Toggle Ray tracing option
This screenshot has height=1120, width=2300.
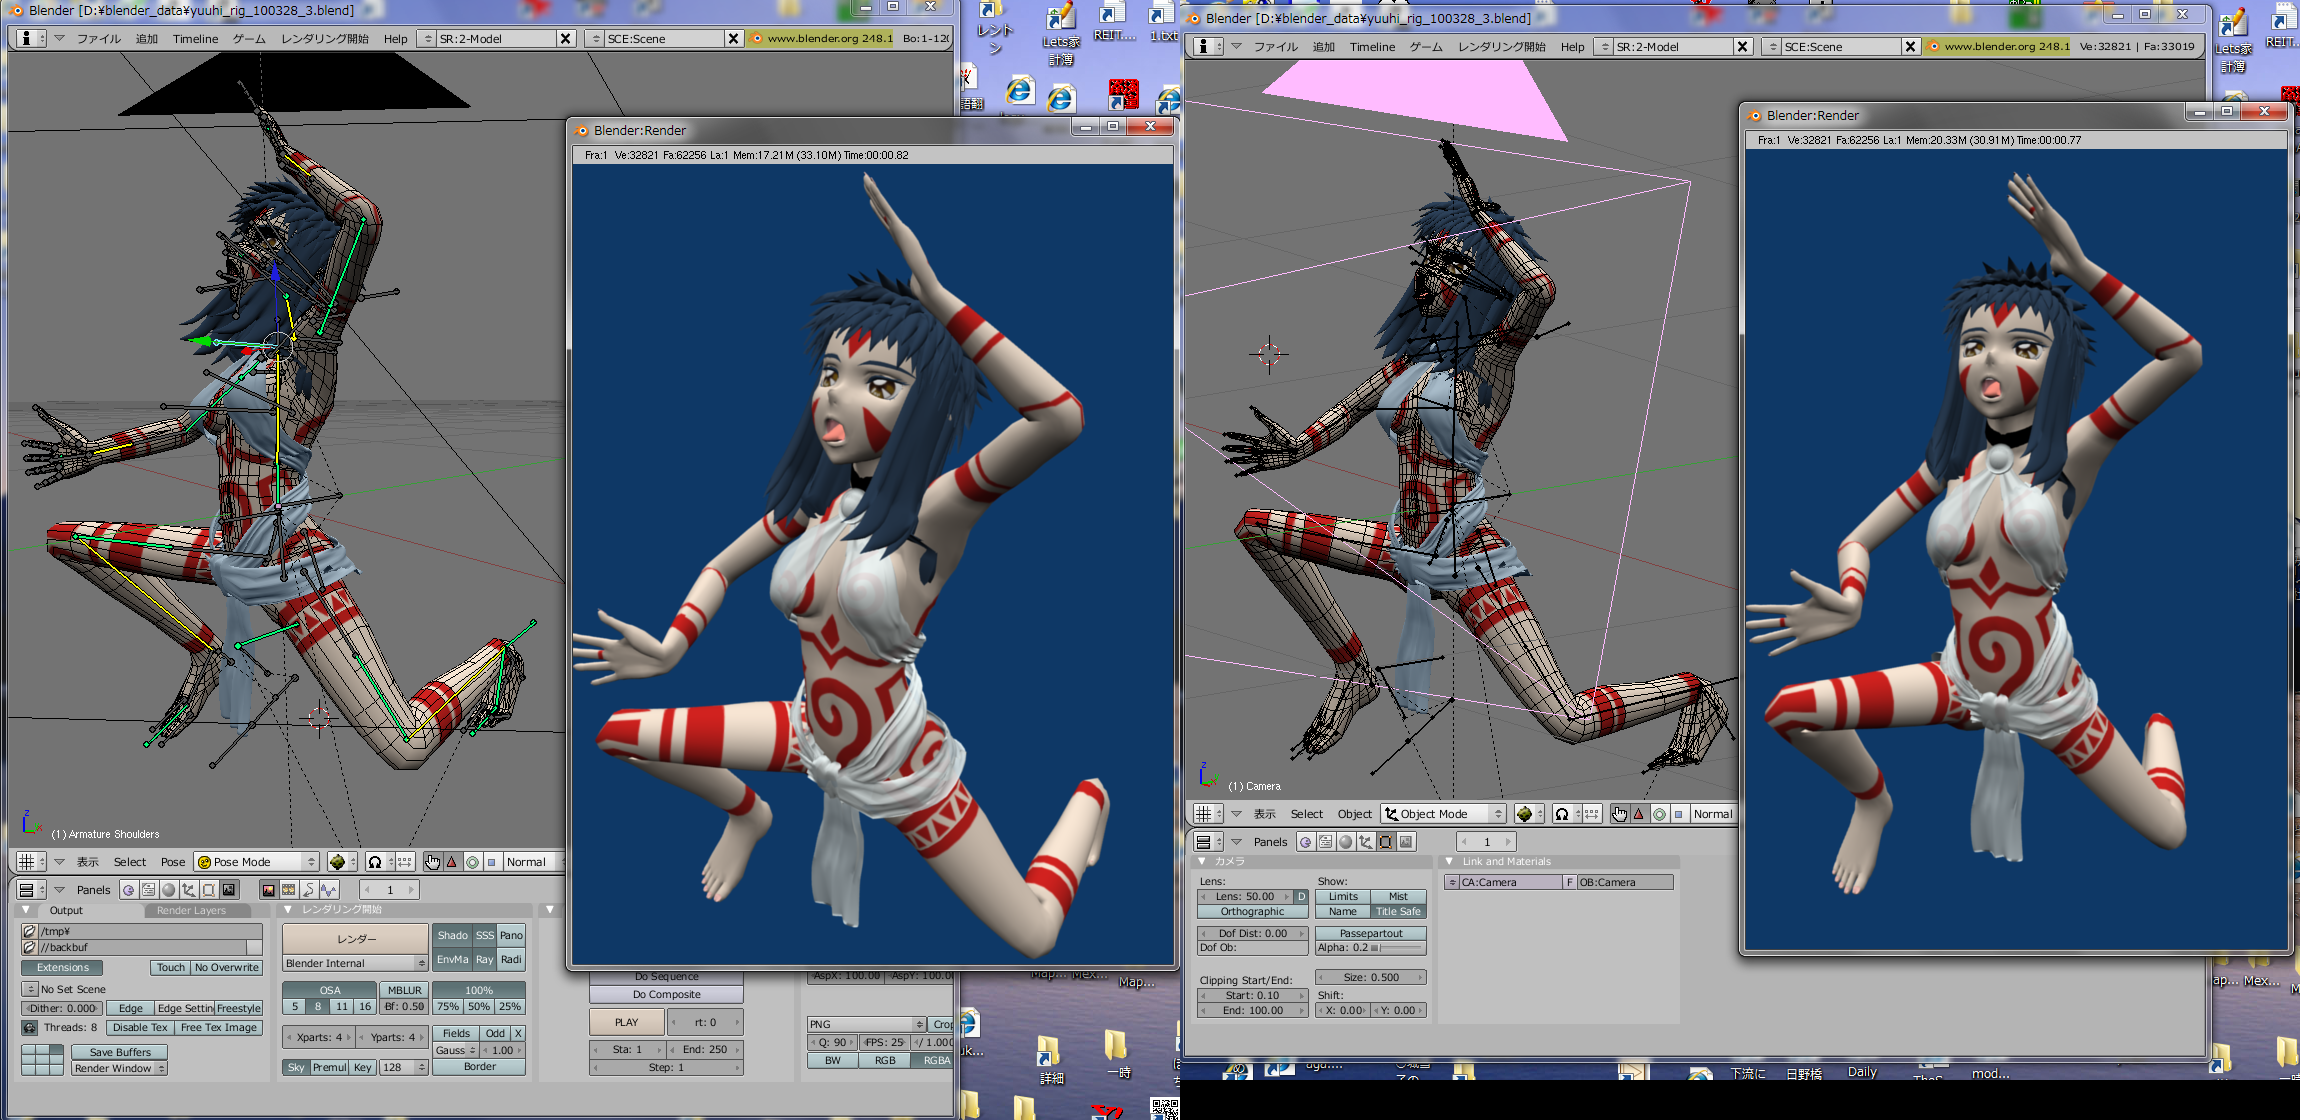point(485,960)
